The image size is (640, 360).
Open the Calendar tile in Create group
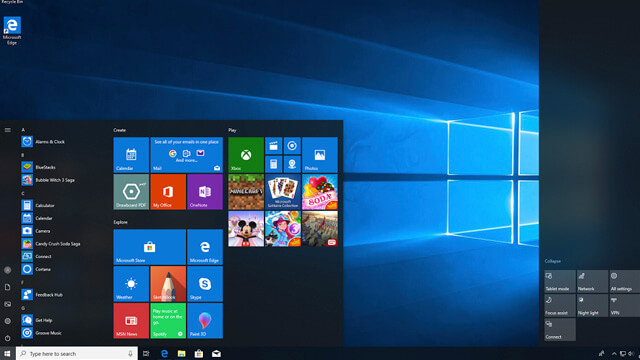(131, 155)
